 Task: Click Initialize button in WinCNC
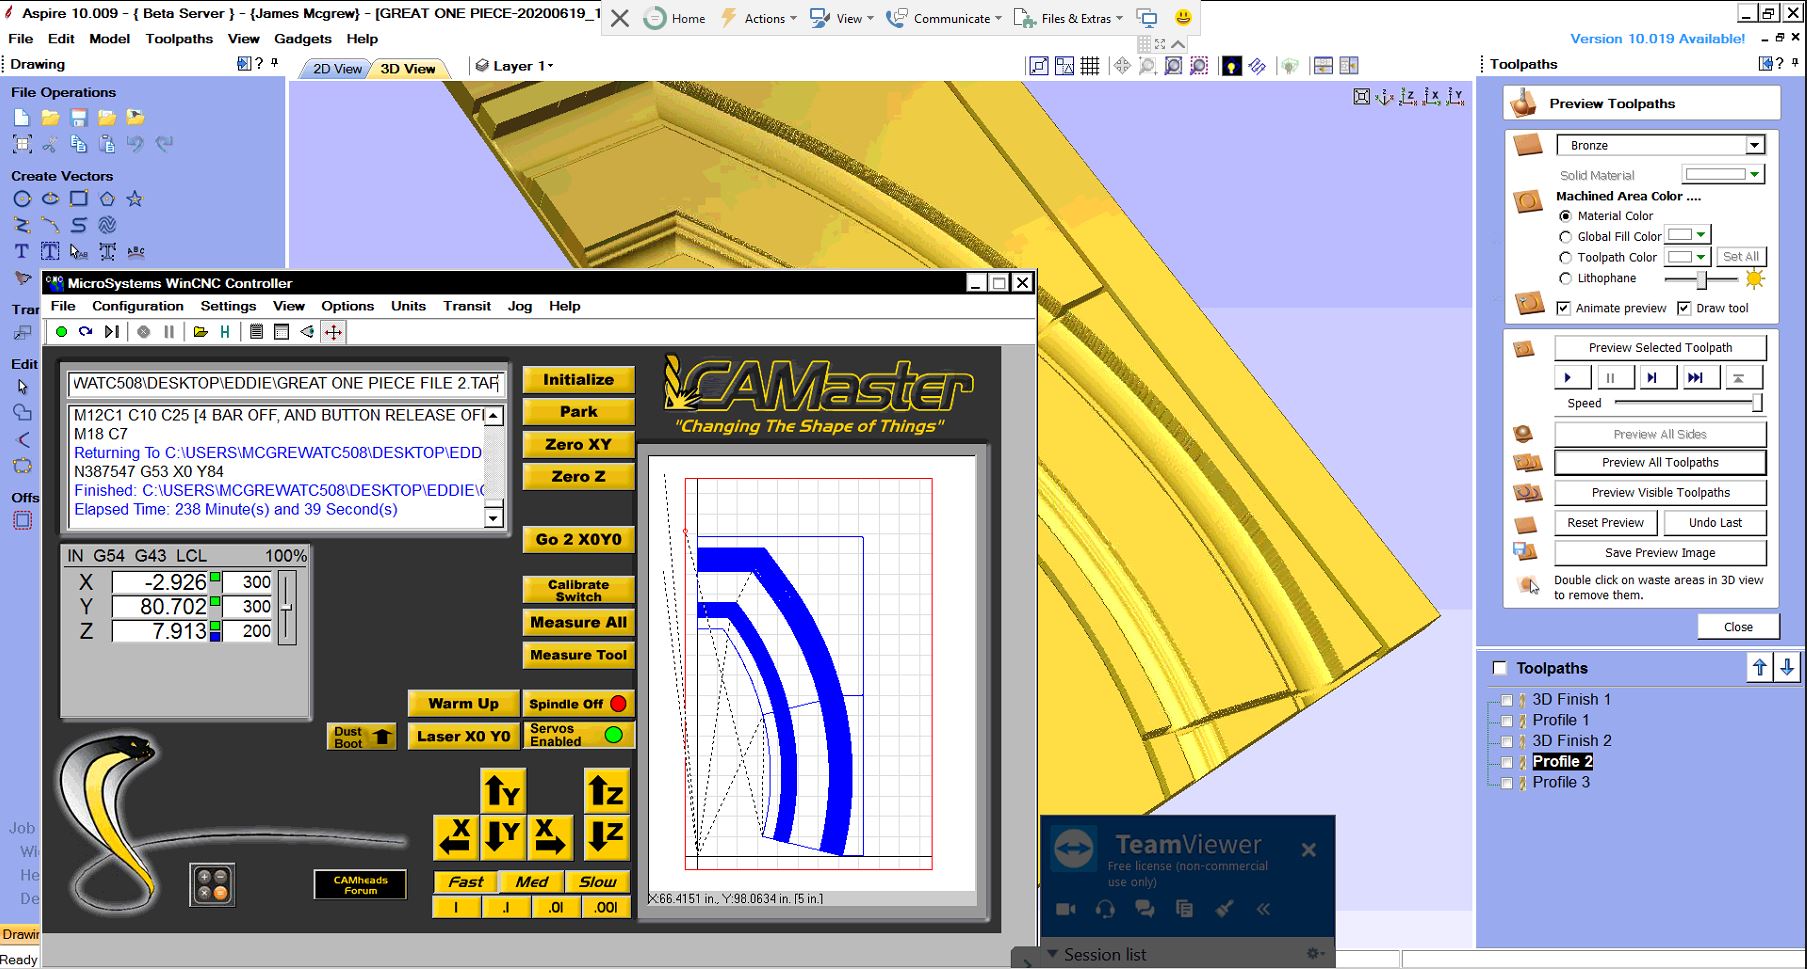pyautogui.click(x=578, y=380)
